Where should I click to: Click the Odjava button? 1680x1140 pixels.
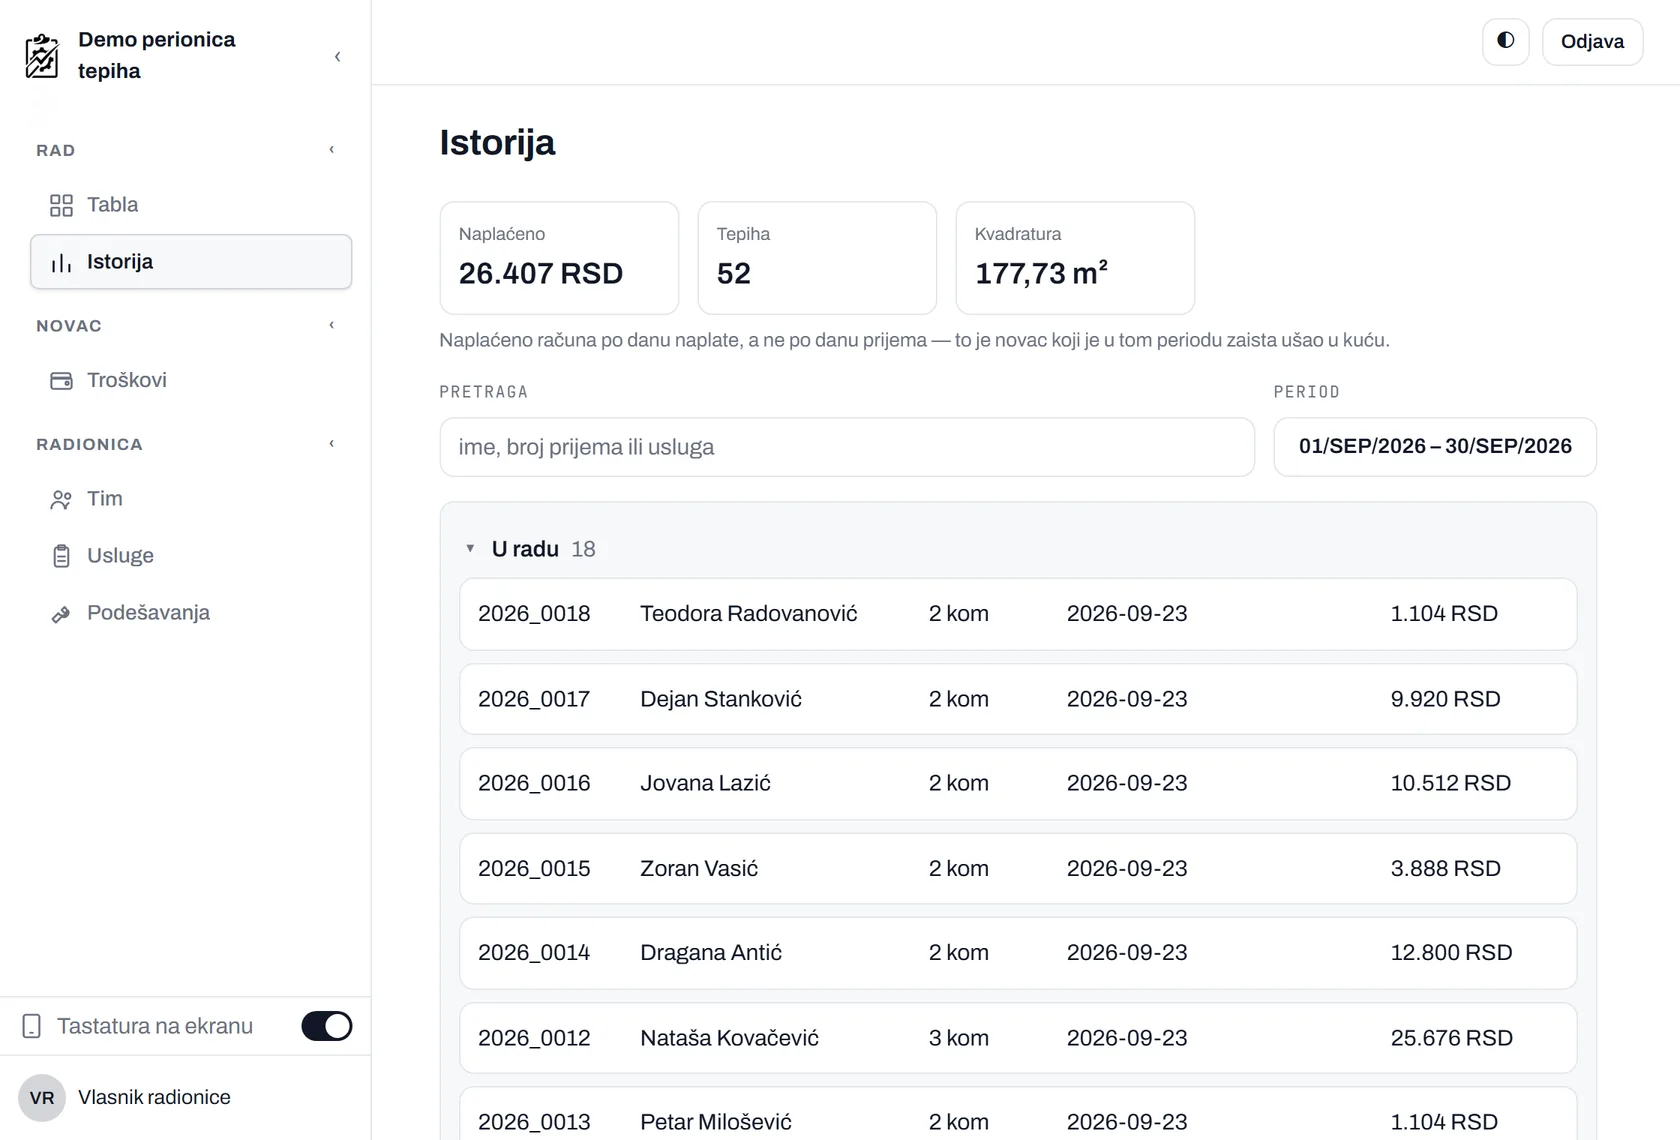tap(1592, 41)
